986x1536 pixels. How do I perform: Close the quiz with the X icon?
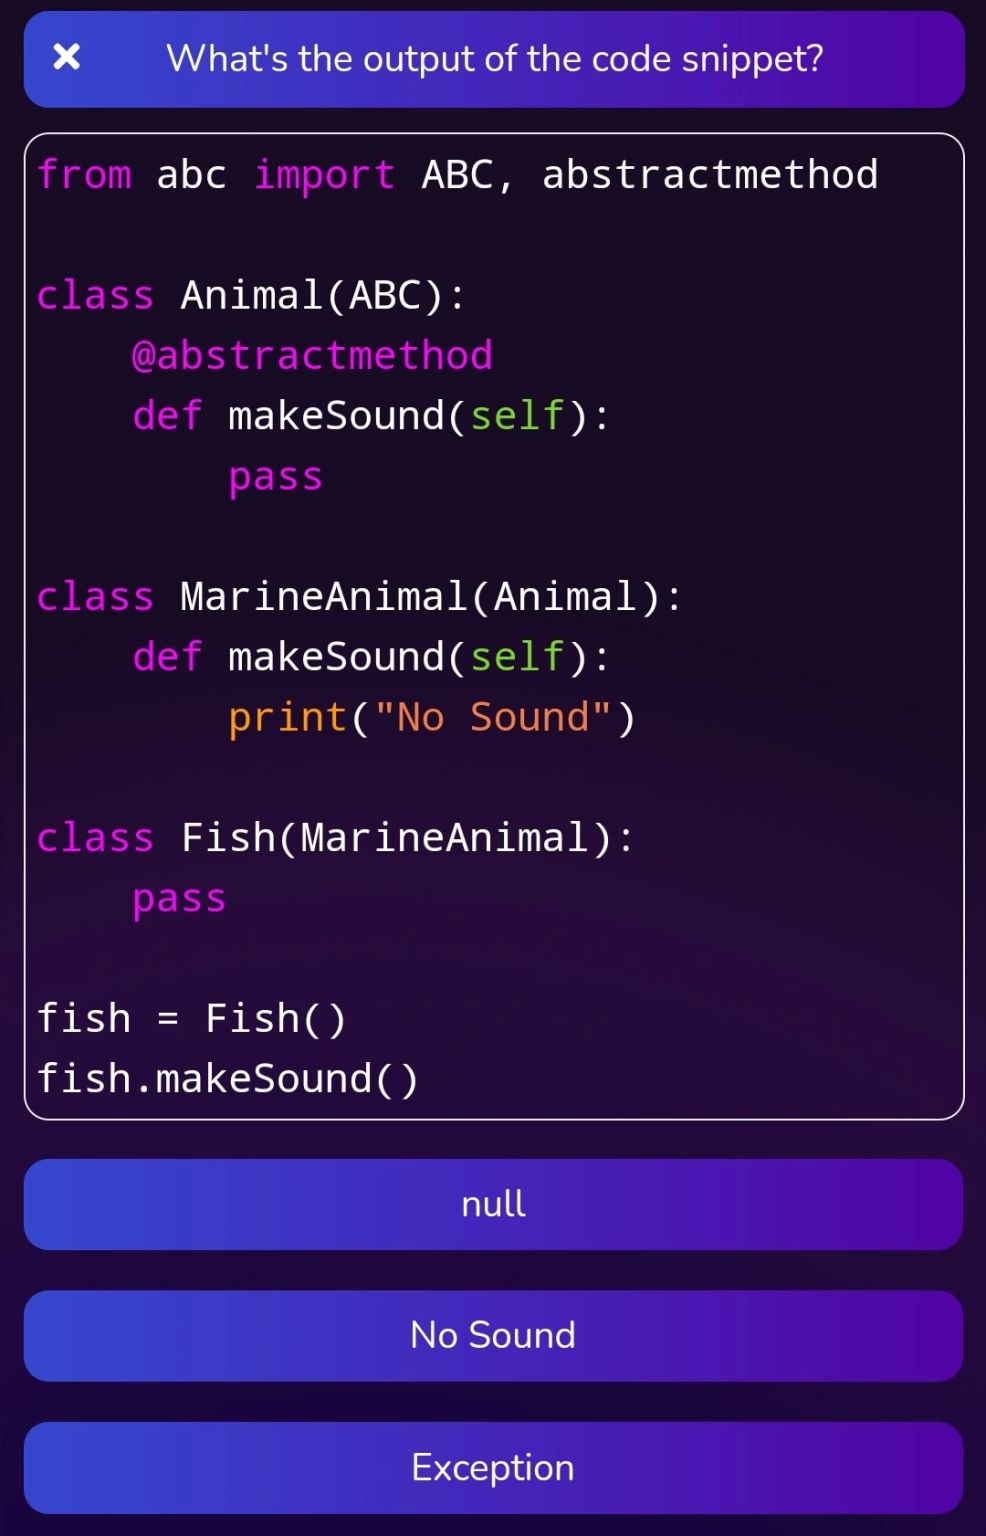click(66, 58)
